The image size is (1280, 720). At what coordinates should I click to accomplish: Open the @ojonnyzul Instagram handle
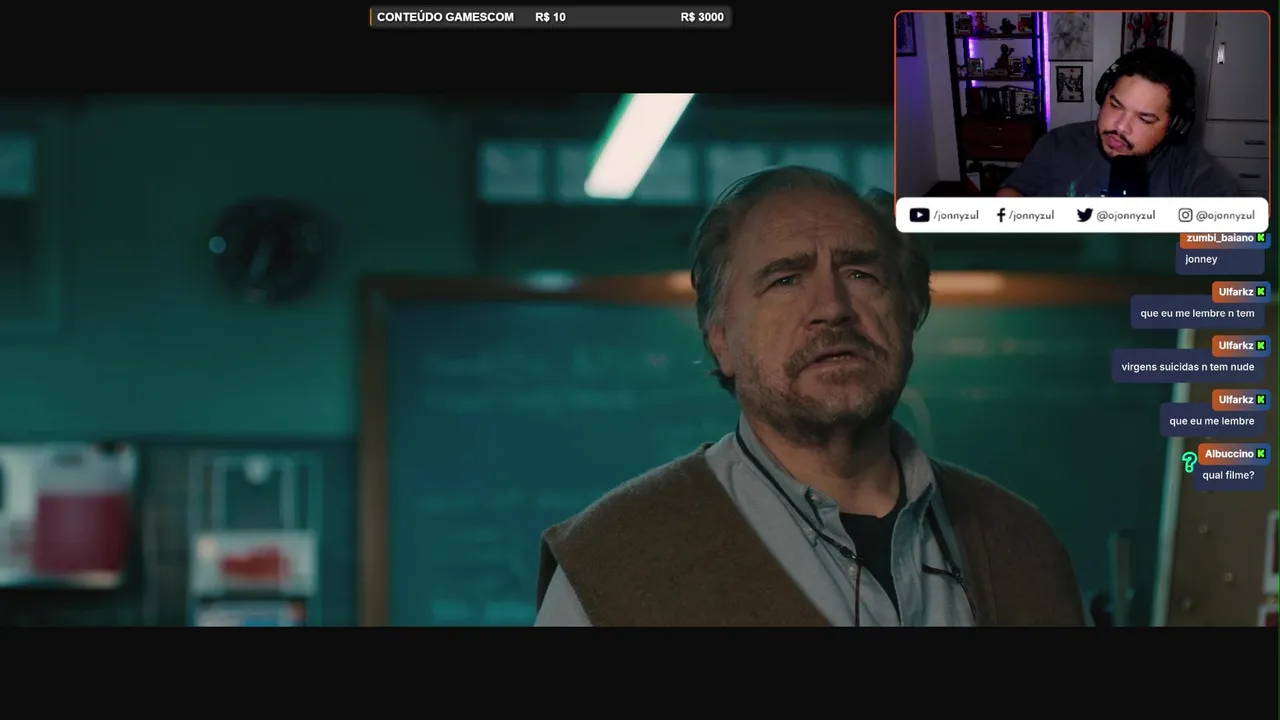coord(1225,215)
